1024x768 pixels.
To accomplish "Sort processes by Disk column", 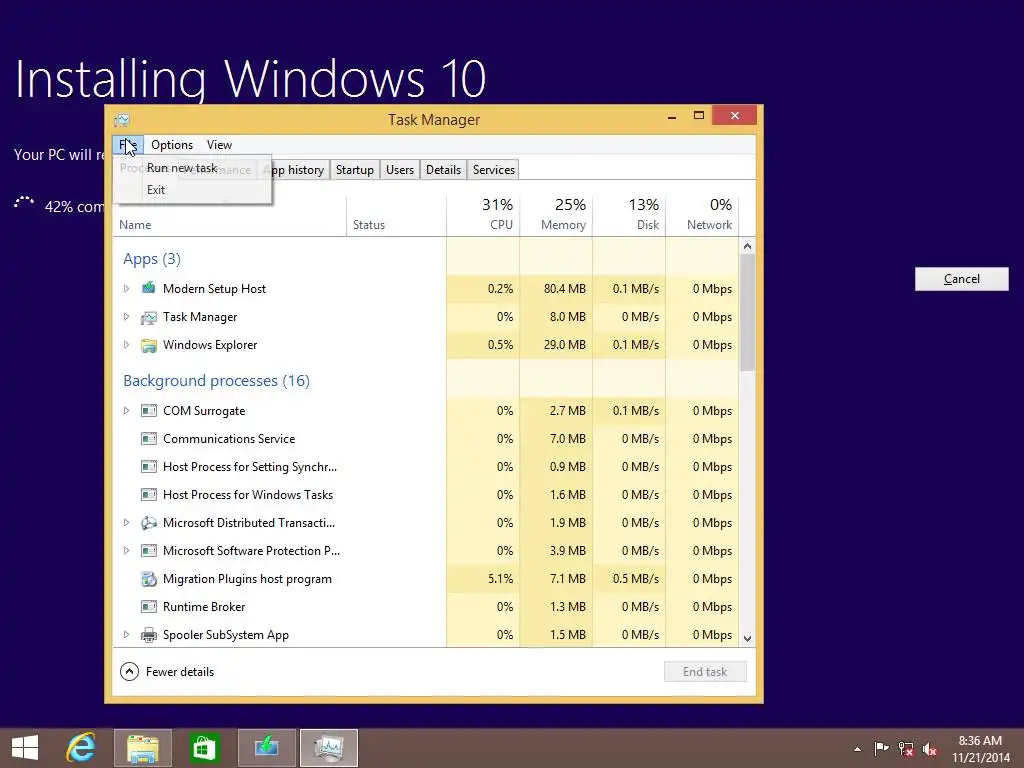I will 630,214.
